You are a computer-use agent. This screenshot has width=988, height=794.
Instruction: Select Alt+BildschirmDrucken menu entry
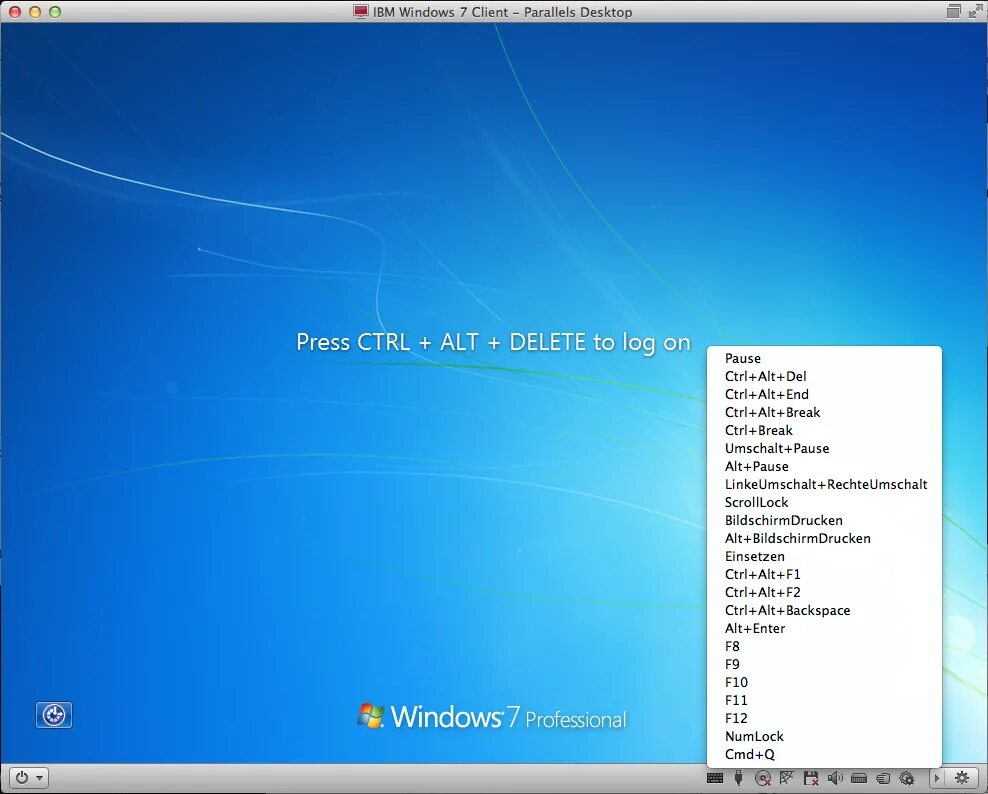(x=824, y=538)
